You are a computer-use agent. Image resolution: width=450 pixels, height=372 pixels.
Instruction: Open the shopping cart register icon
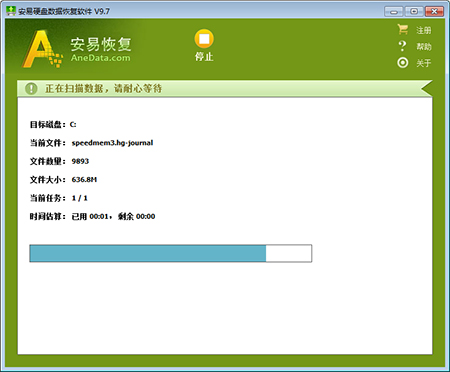tap(403, 29)
